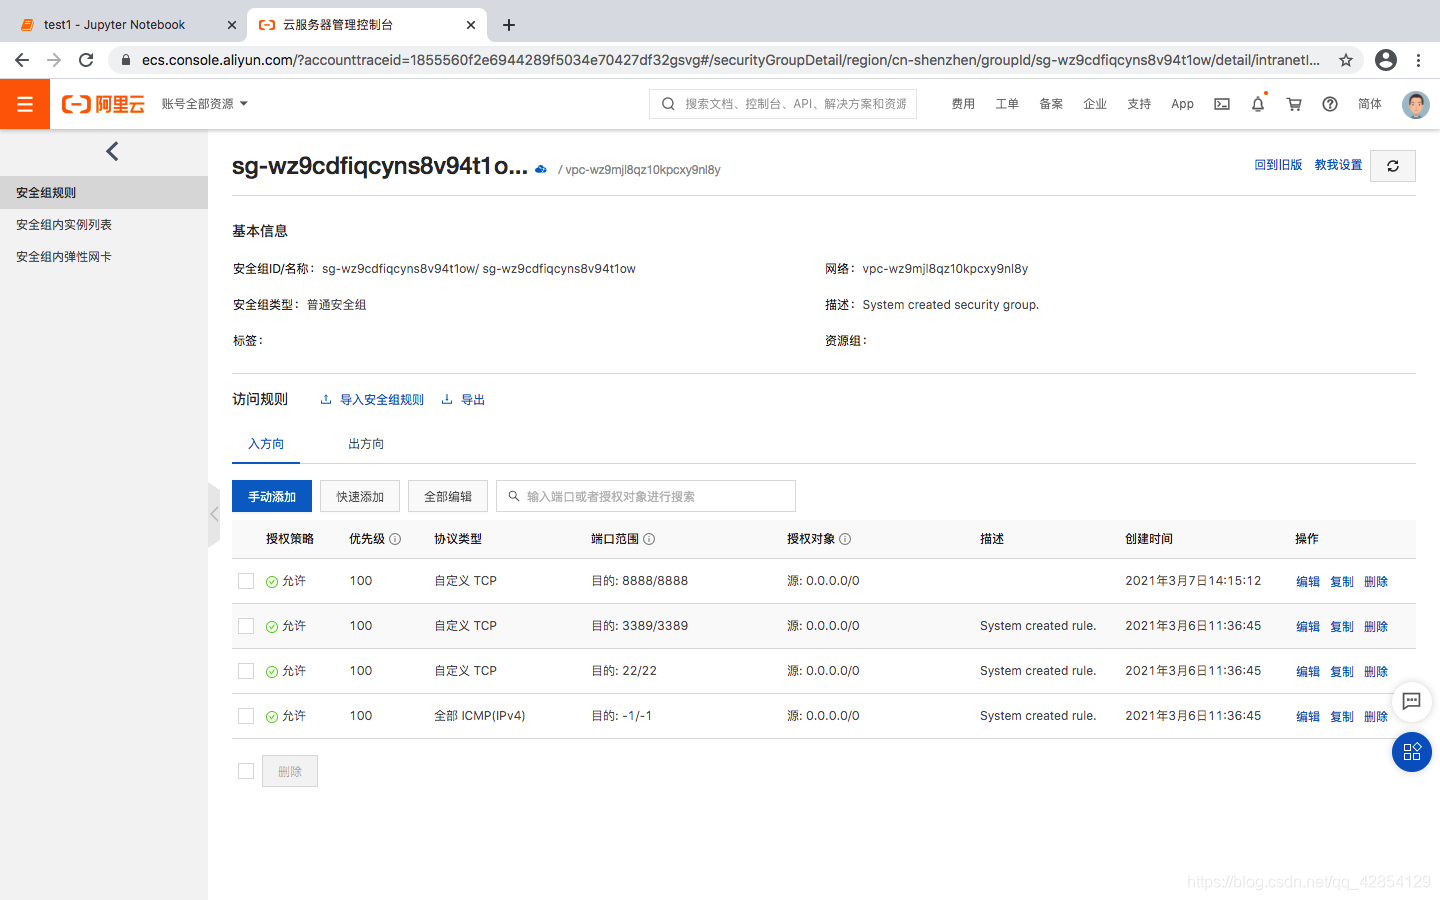Click the site lock icon in address bar
Viewport: 1440px width, 900px height.
(x=126, y=60)
